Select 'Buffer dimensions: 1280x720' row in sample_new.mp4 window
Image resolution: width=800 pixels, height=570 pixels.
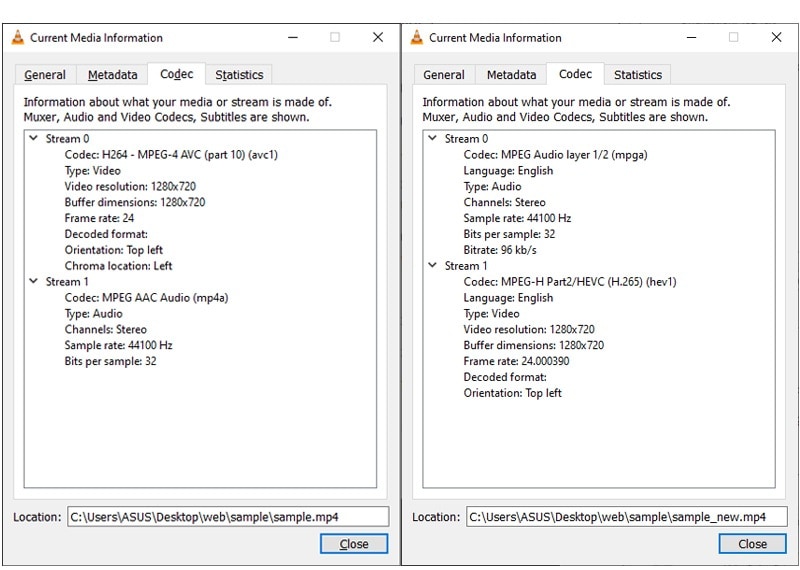click(x=534, y=345)
